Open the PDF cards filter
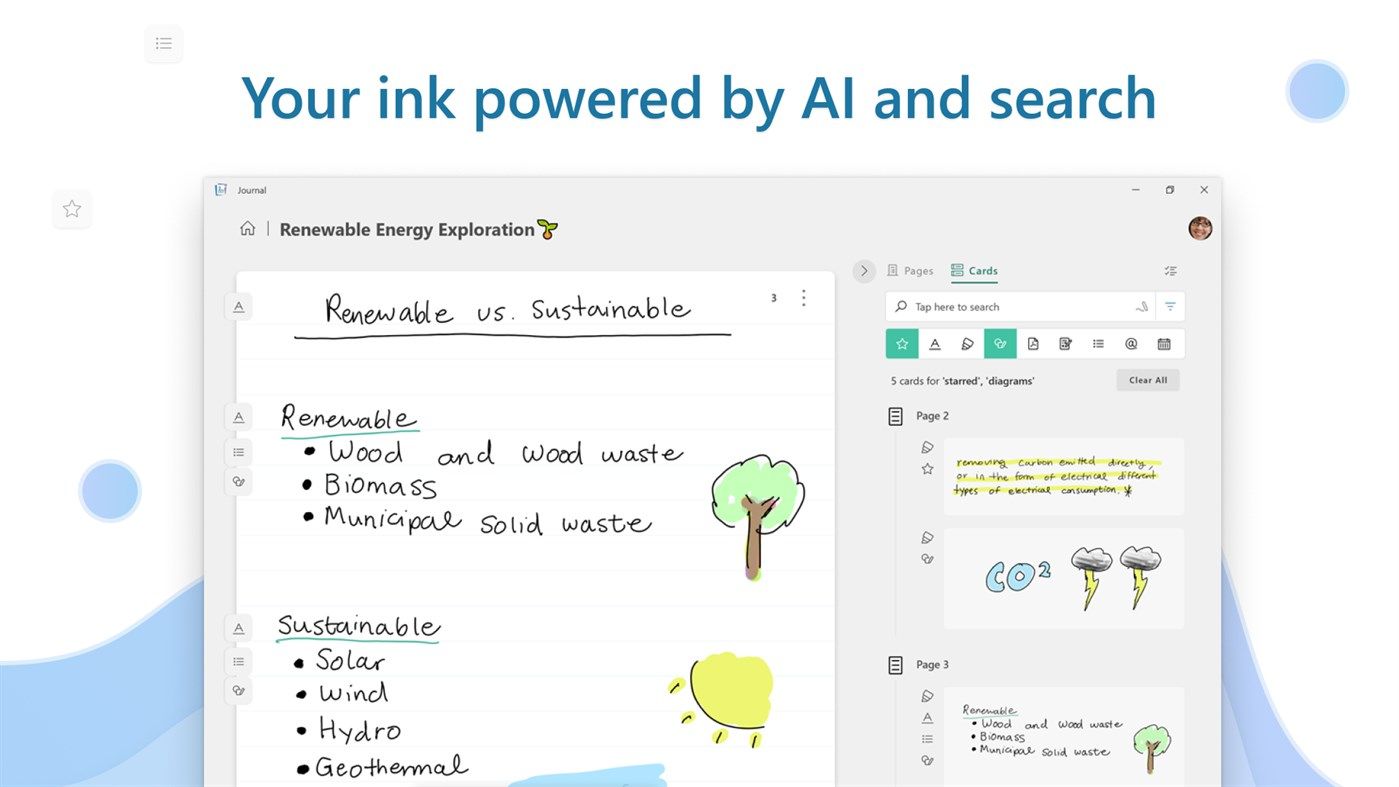This screenshot has height=787, width=1399. (1034, 343)
